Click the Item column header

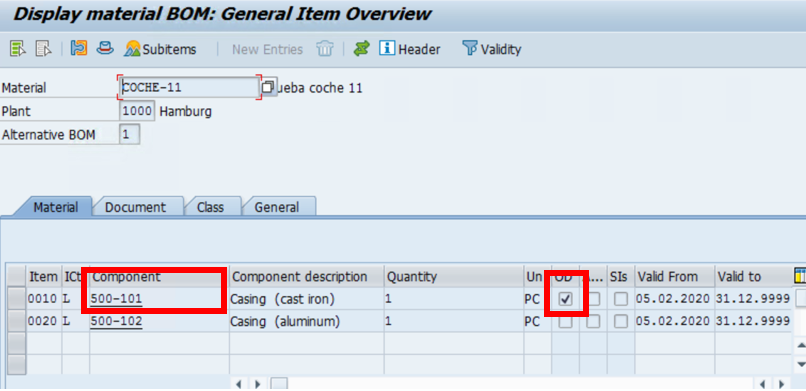44,277
